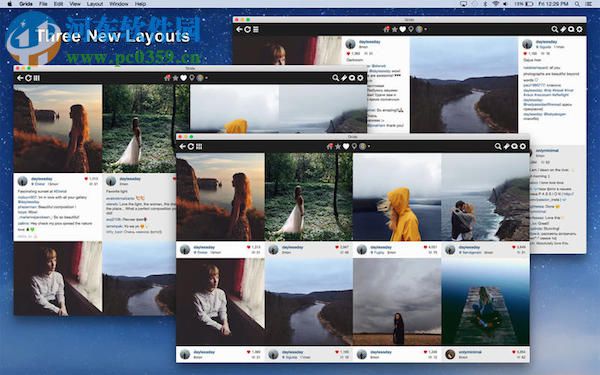Open dayleeaday username under sunset photo in front window
600x375 pixels.
(x=204, y=247)
